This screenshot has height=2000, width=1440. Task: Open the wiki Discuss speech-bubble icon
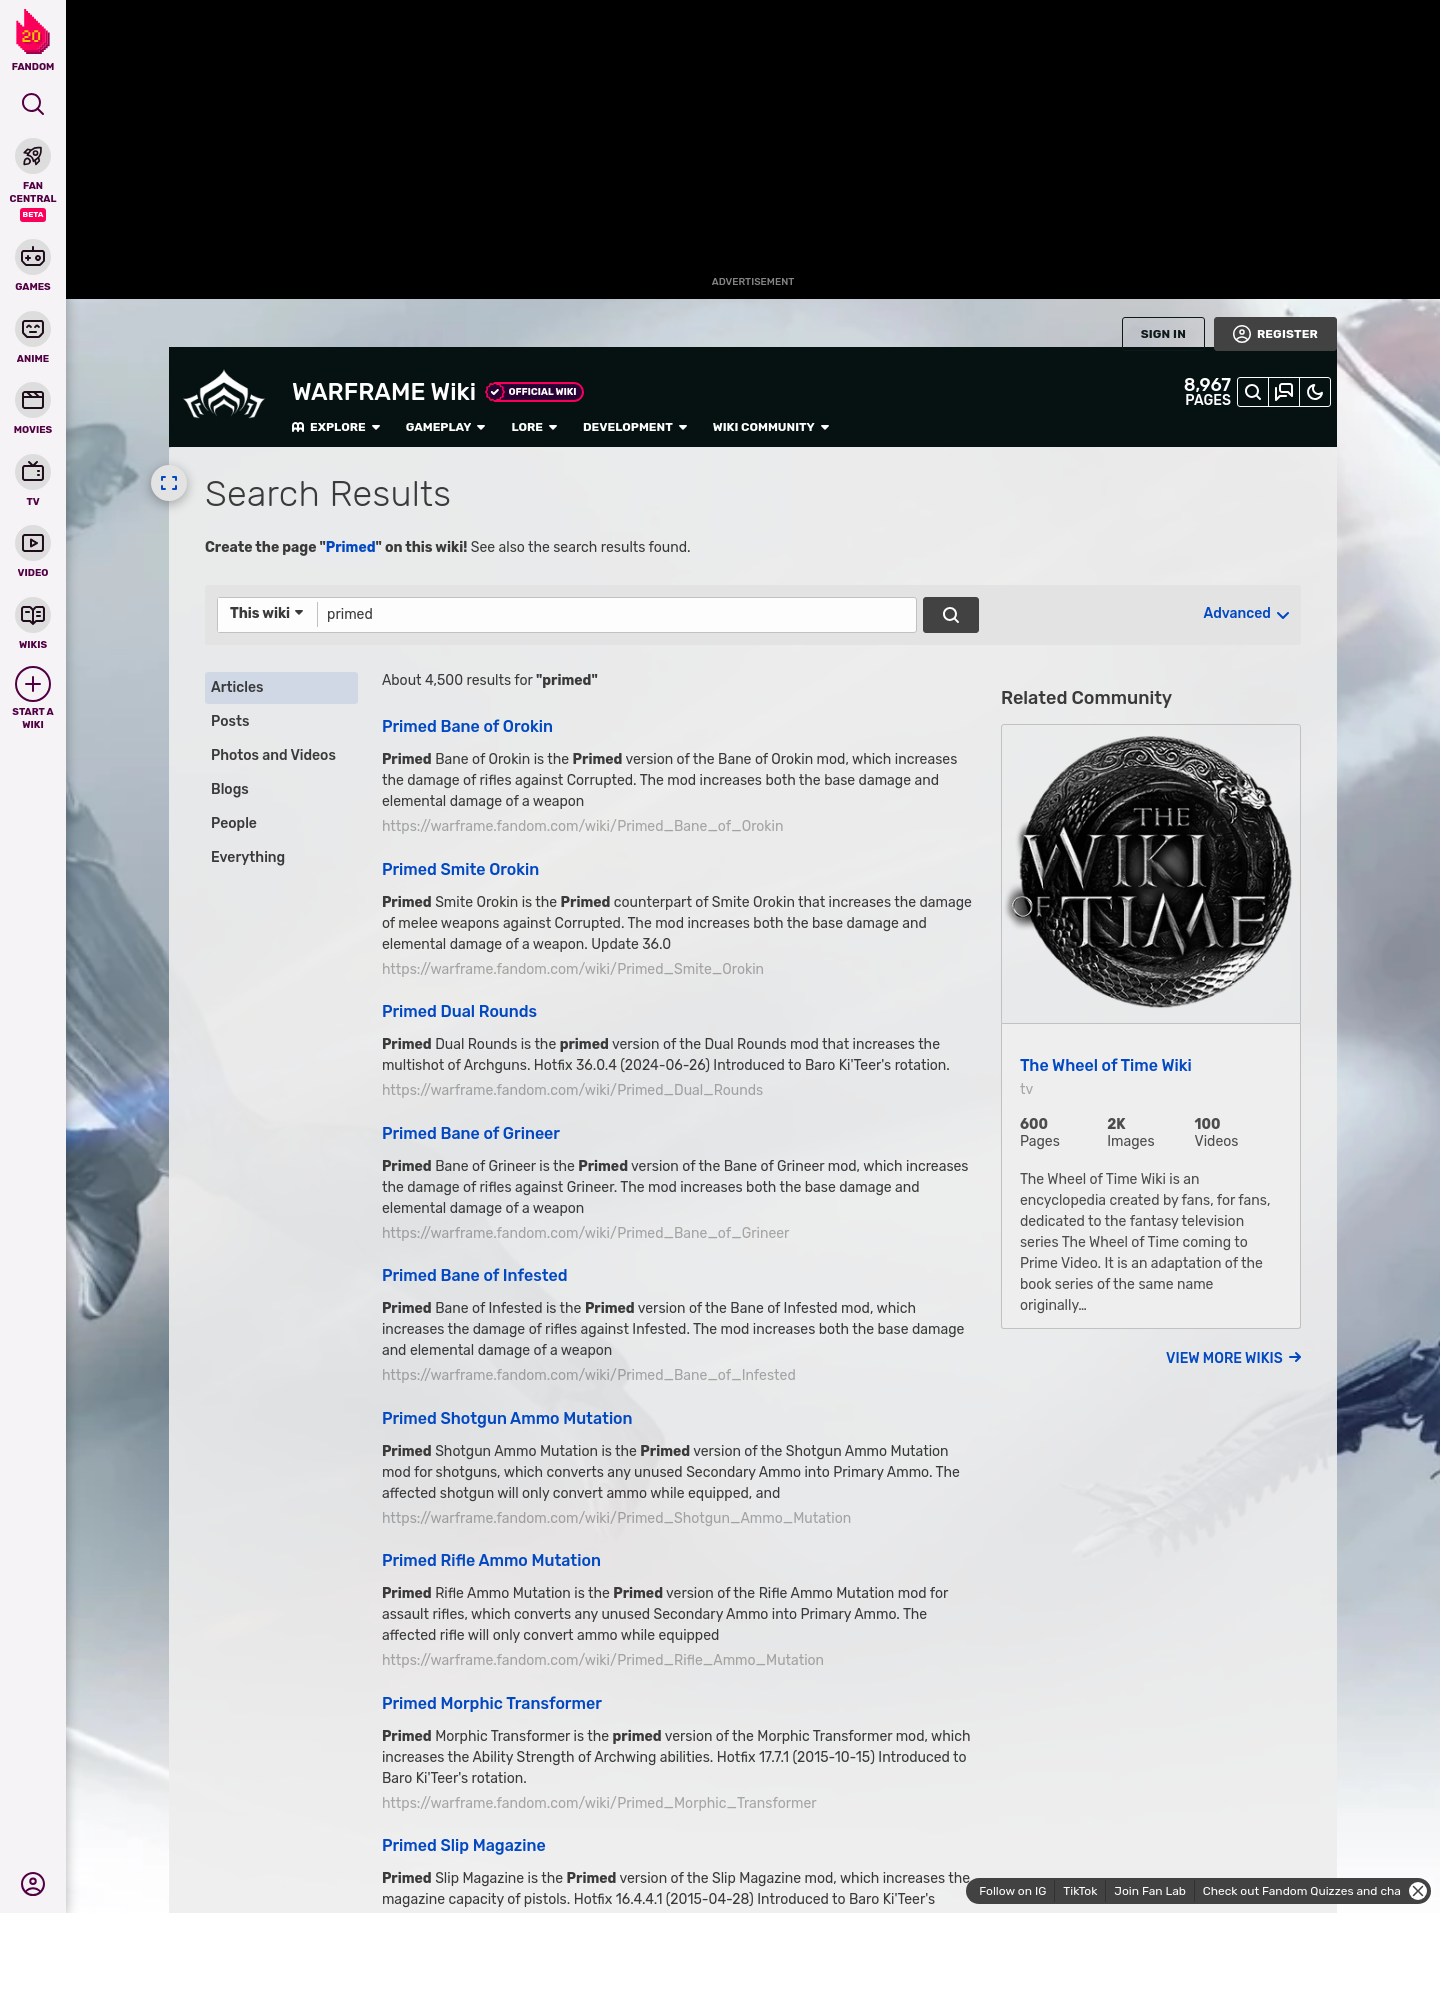1284,392
